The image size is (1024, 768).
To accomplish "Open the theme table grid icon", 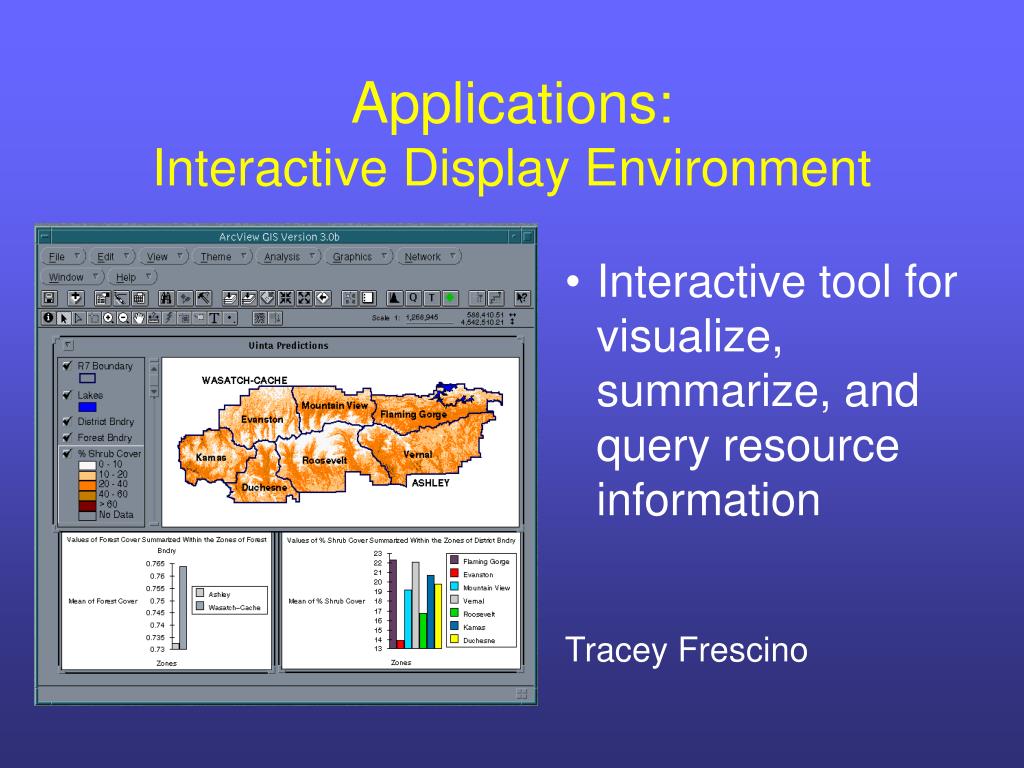I will coord(139,298).
